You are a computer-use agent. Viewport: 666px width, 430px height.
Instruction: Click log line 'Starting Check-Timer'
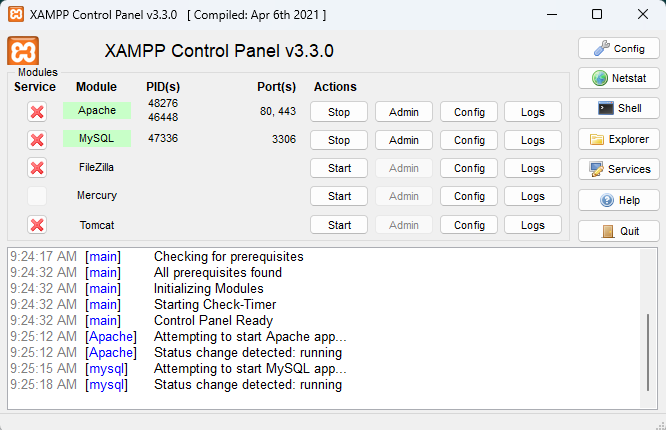click(x=215, y=304)
